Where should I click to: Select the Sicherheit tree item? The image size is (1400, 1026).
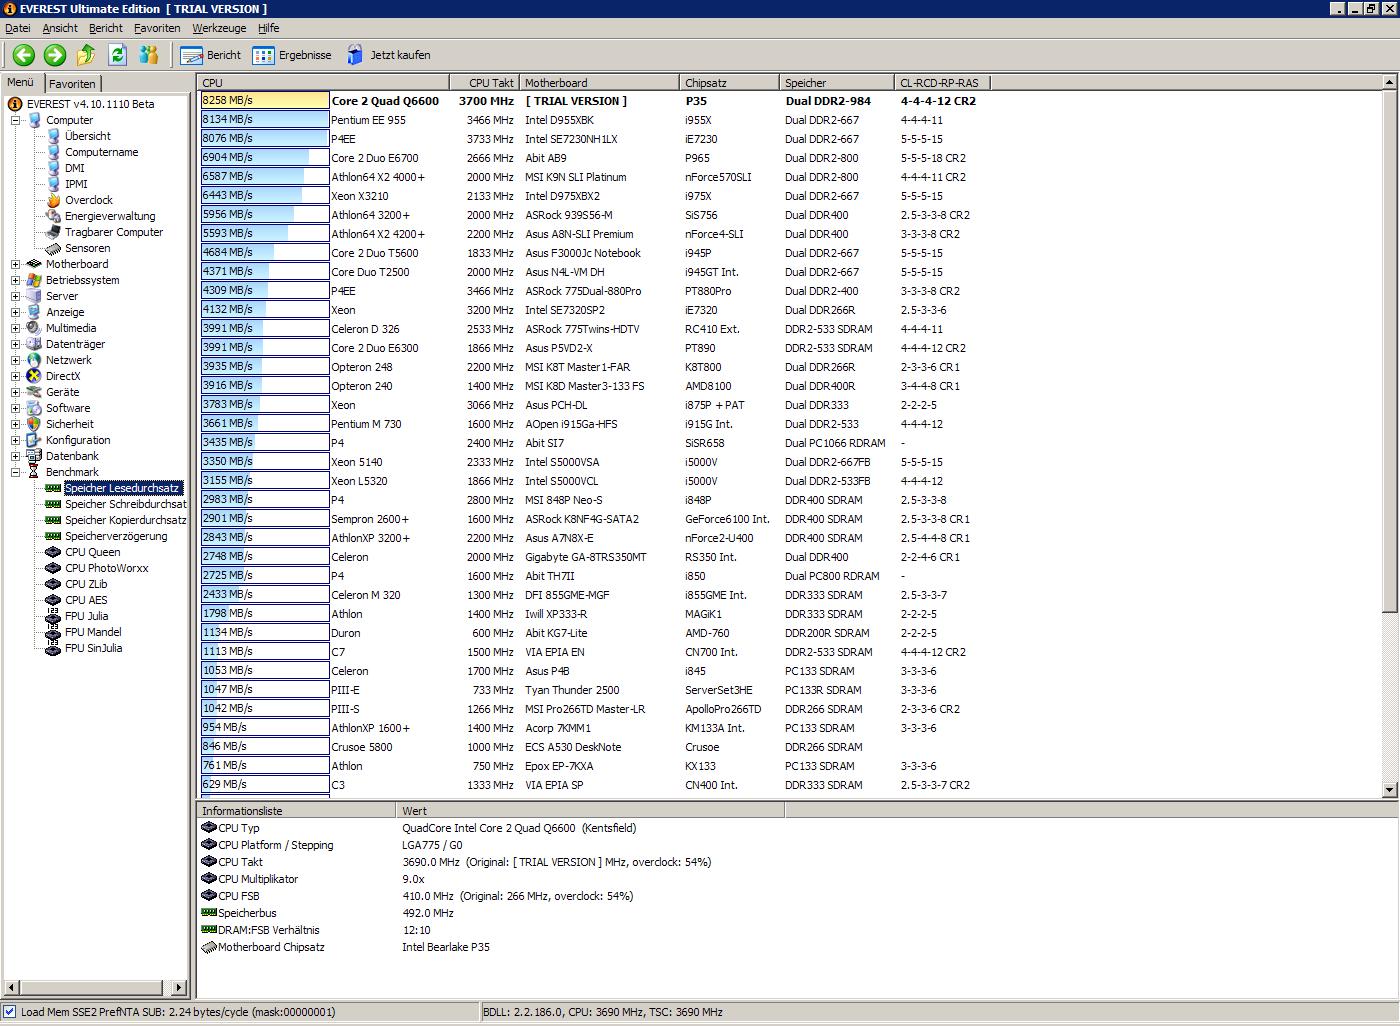[x=70, y=424]
